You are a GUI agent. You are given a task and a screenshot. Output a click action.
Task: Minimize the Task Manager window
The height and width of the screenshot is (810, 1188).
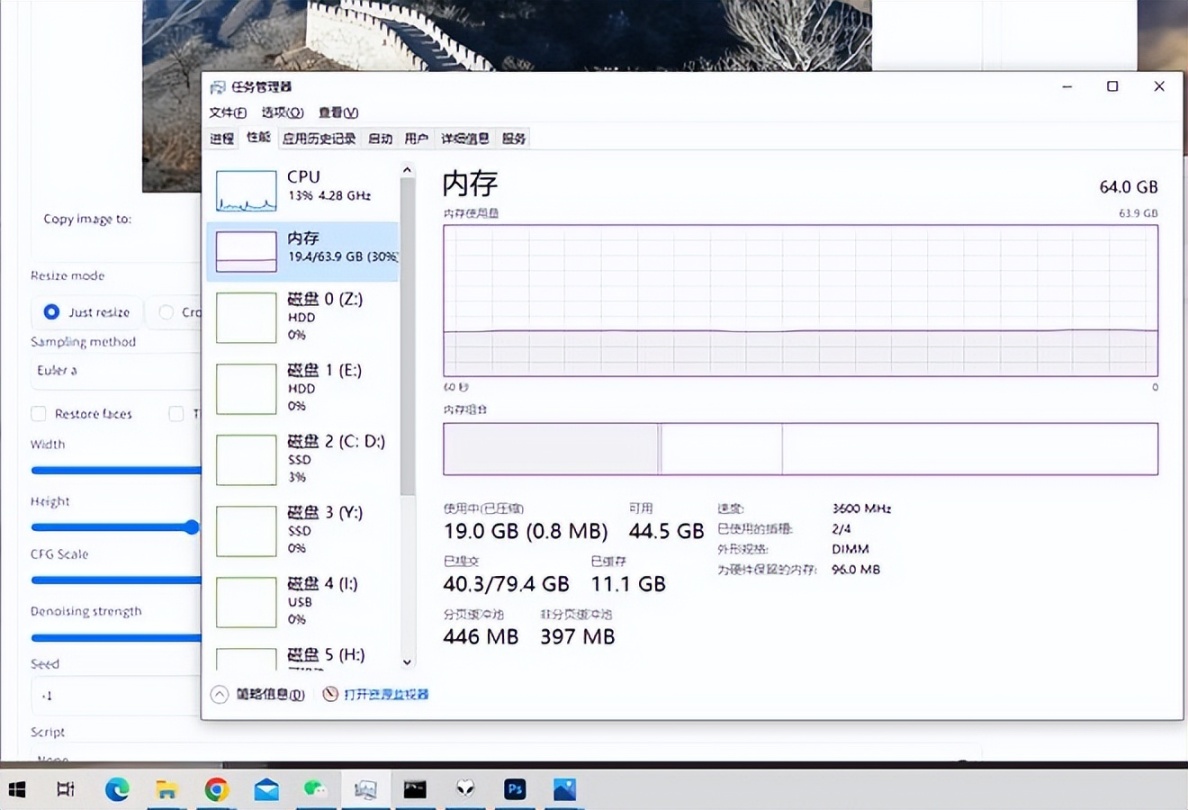[x=1067, y=86]
